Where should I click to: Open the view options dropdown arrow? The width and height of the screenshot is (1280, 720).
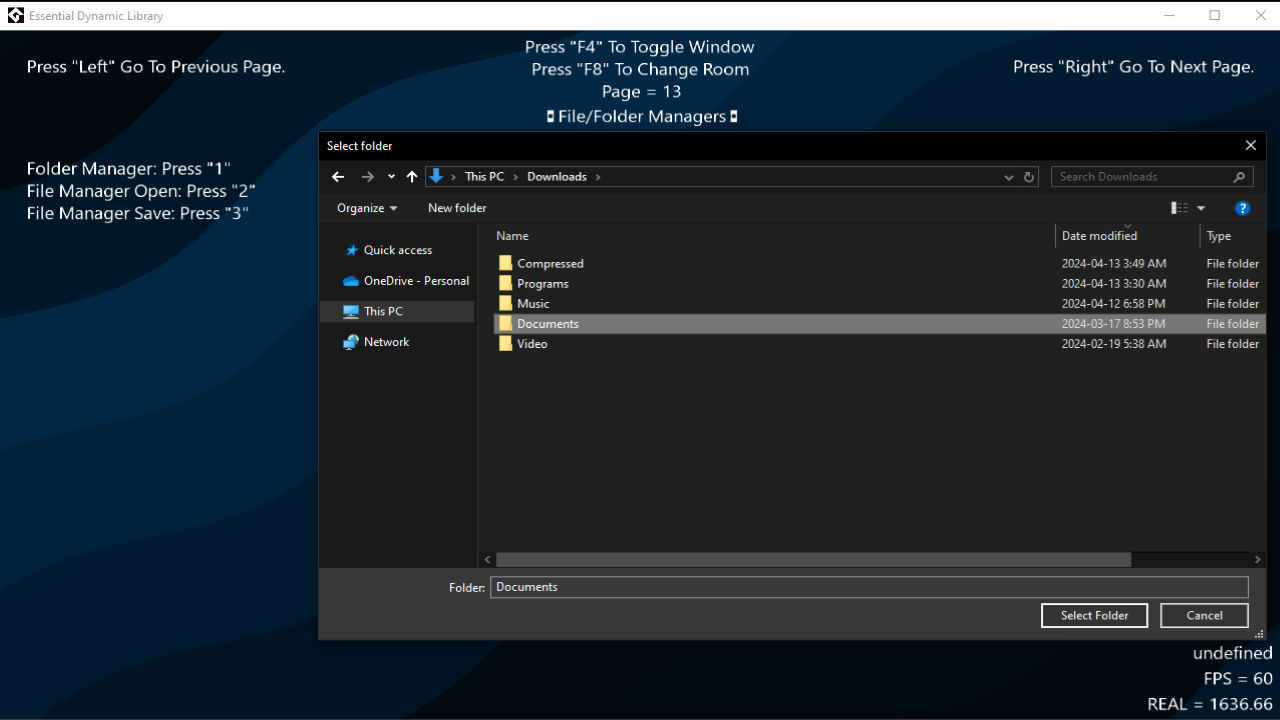point(1199,207)
